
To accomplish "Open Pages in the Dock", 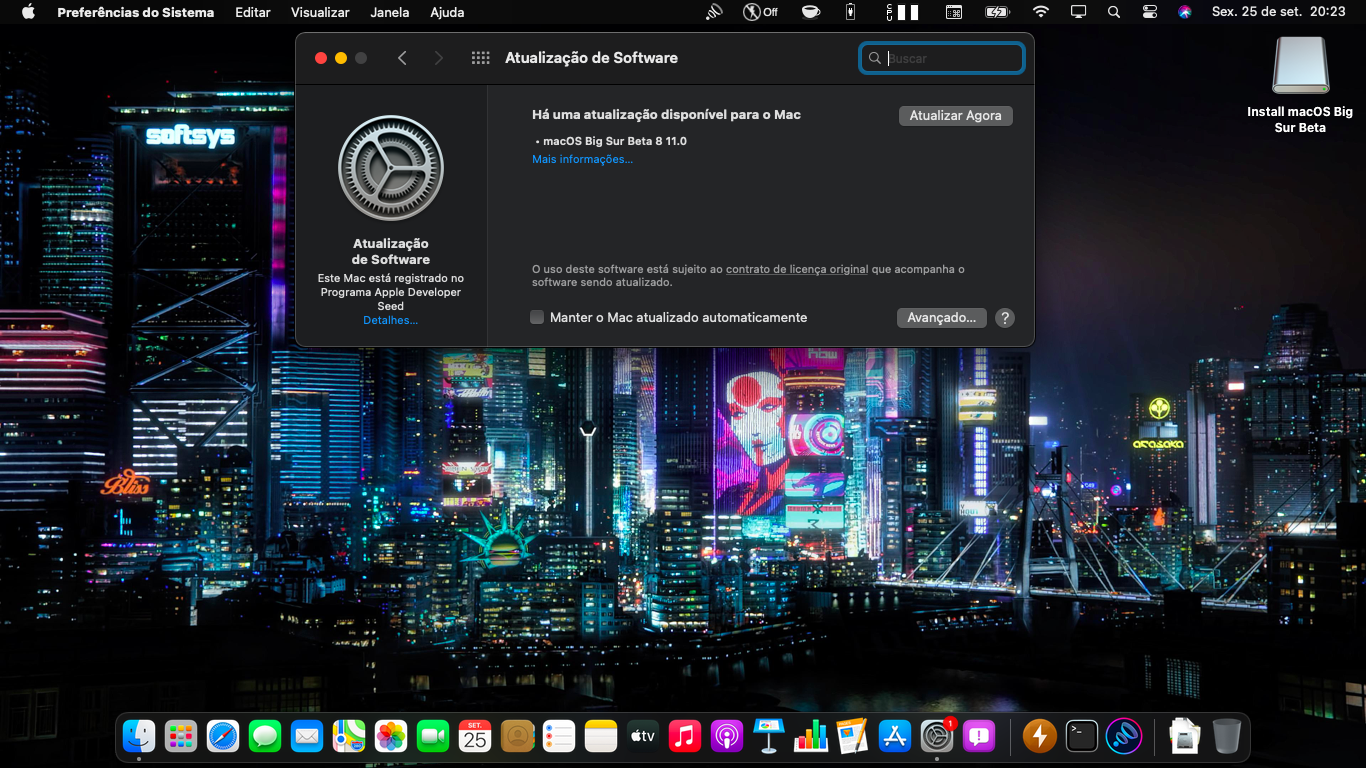I will click(853, 737).
